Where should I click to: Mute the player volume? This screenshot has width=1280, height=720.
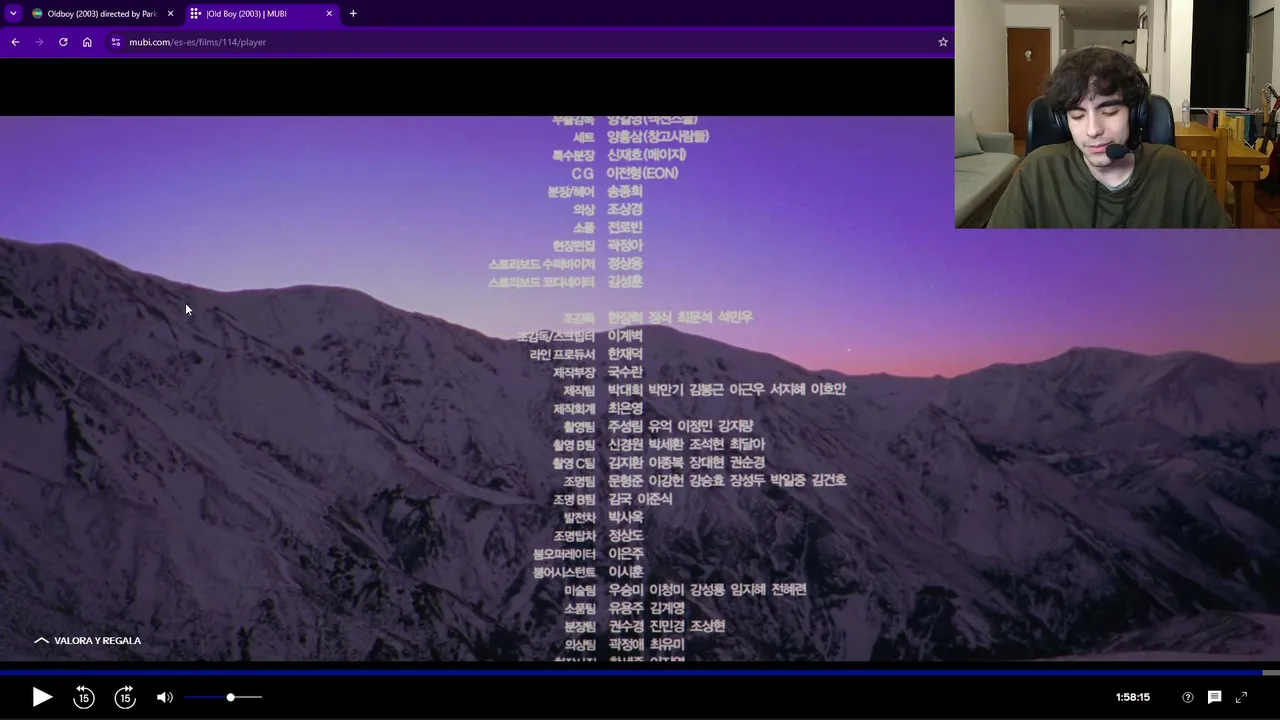pos(165,697)
